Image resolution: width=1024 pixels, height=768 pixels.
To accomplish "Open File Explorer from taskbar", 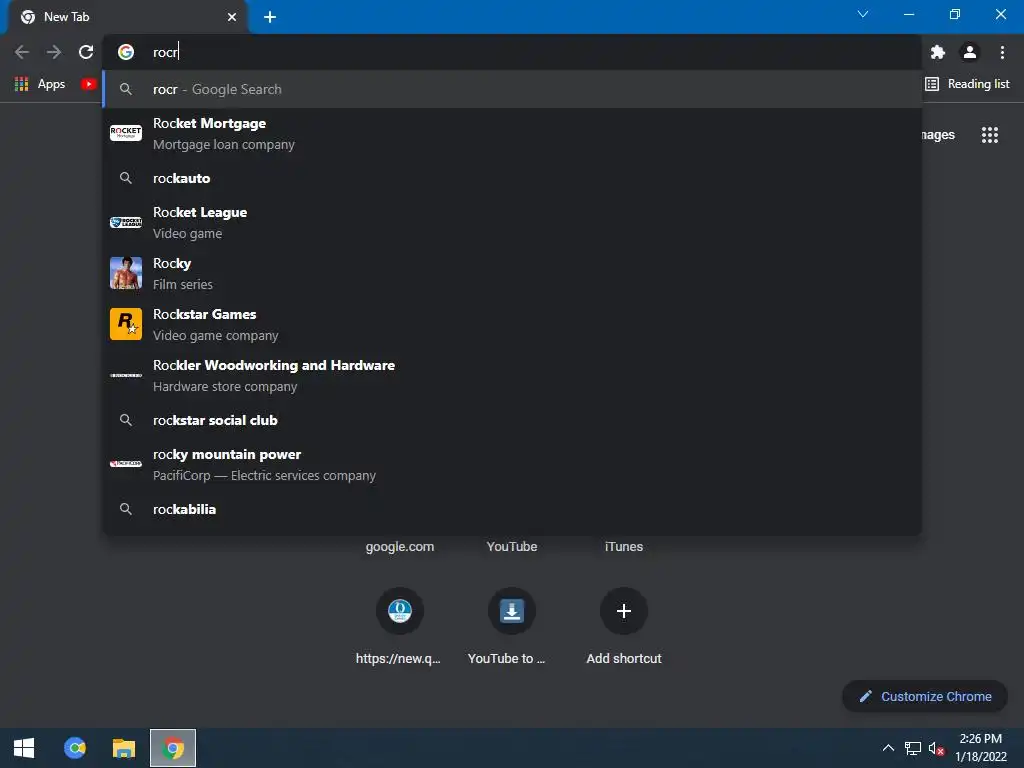I will (123, 748).
